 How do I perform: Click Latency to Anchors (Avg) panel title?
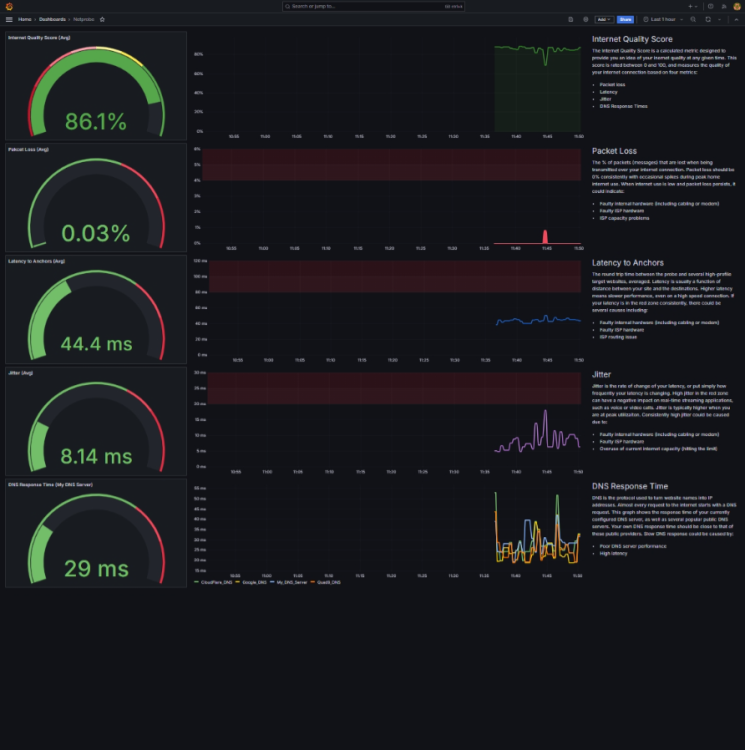click(x=36, y=261)
